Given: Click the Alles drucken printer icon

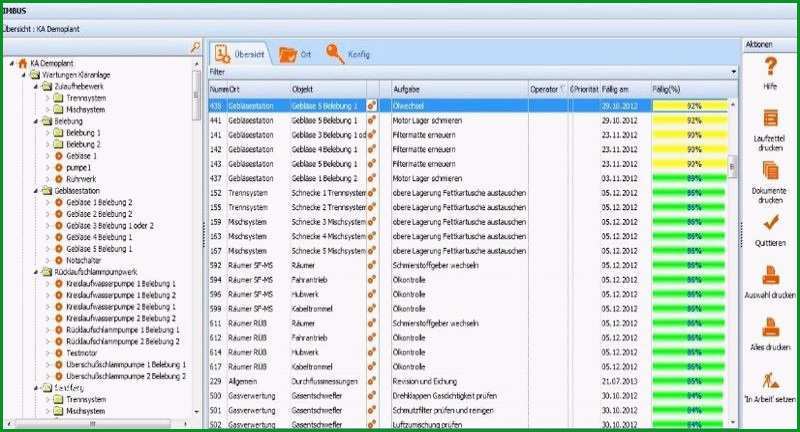Looking at the screenshot, I should [x=770, y=327].
